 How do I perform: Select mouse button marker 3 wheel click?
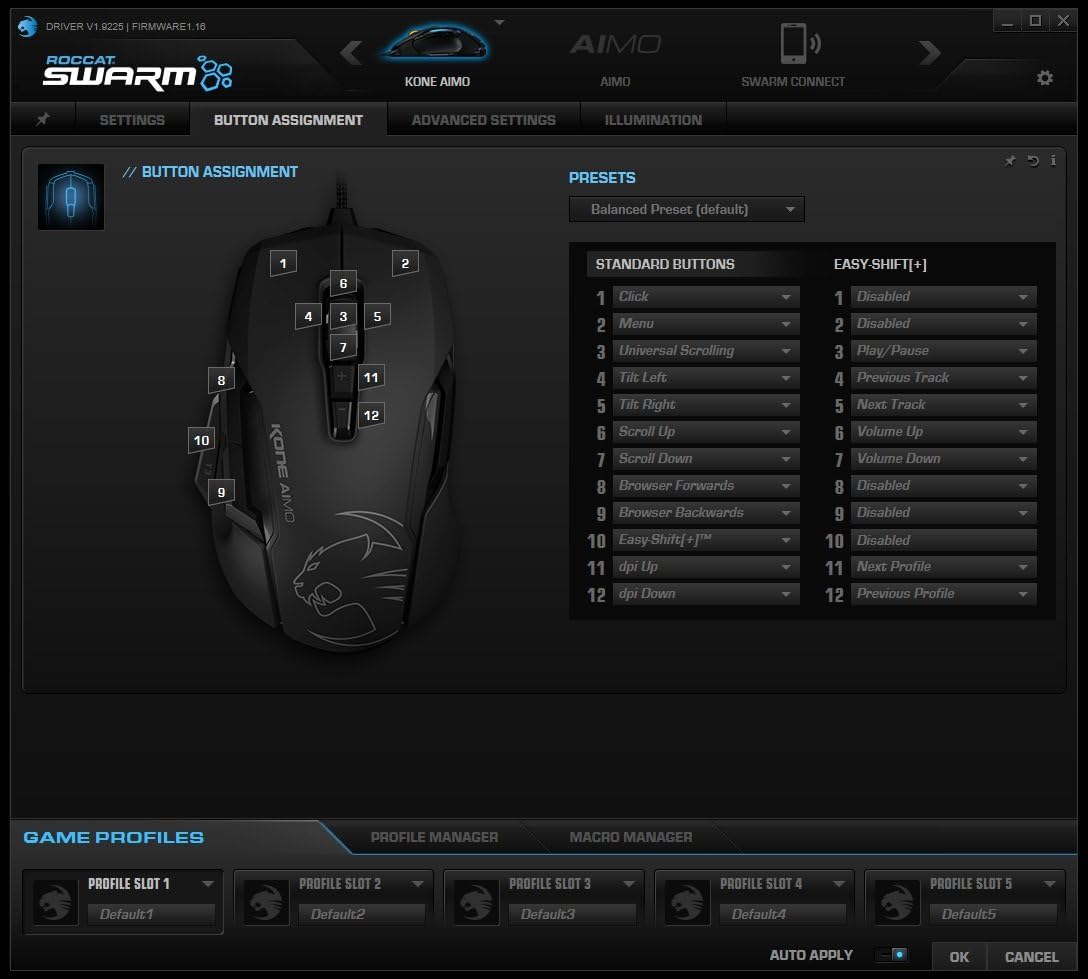tap(343, 316)
